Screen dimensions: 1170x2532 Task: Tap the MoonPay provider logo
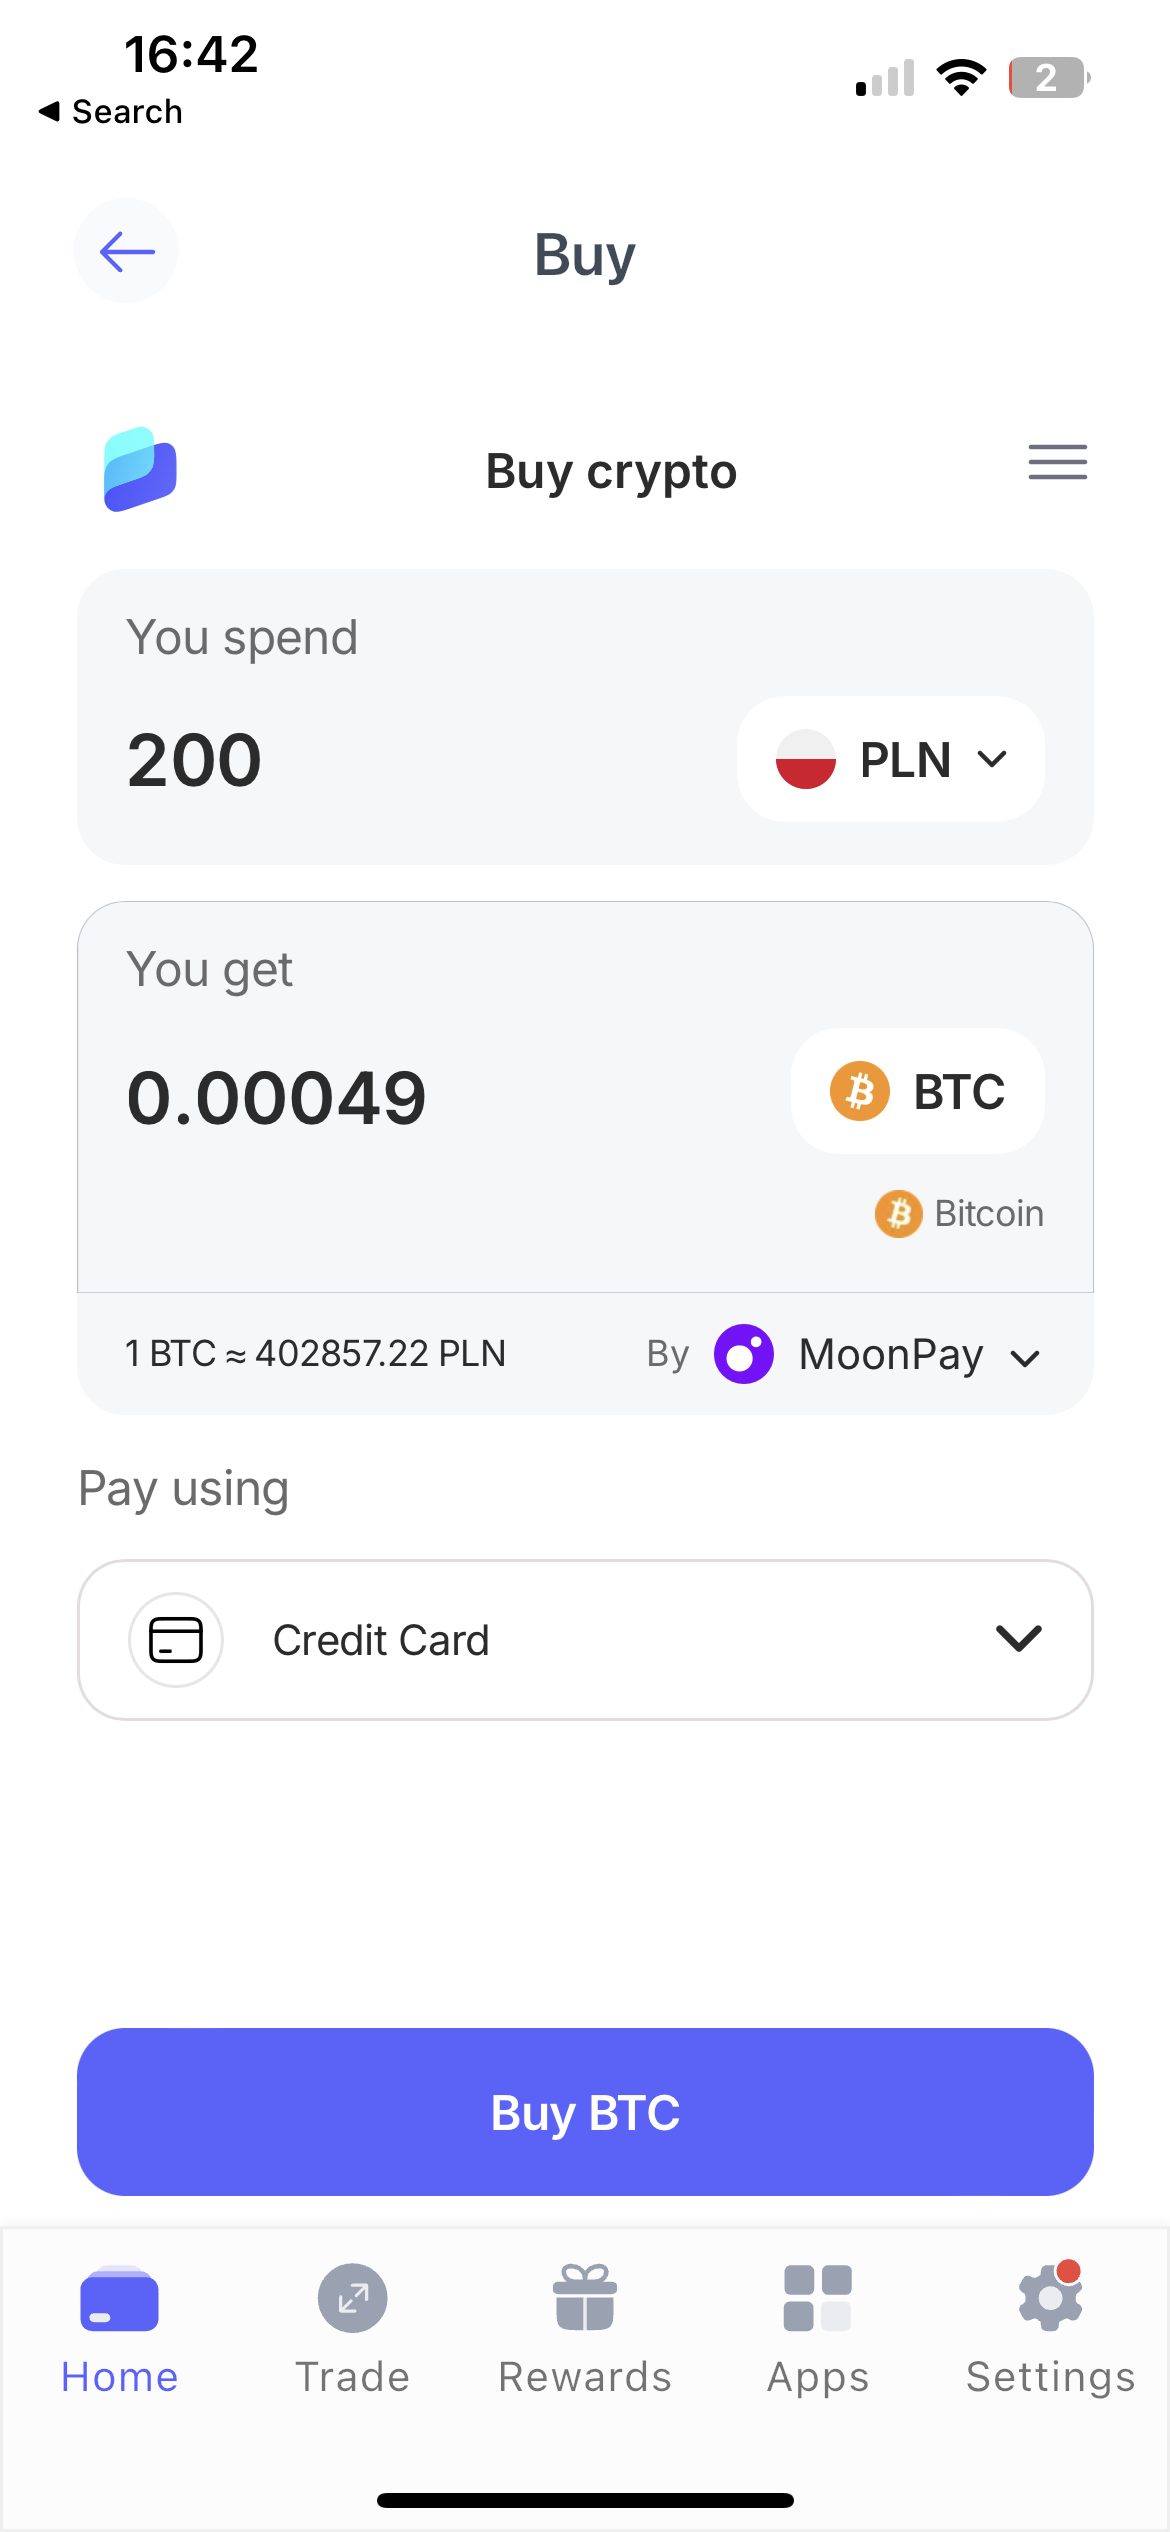[x=743, y=1354]
